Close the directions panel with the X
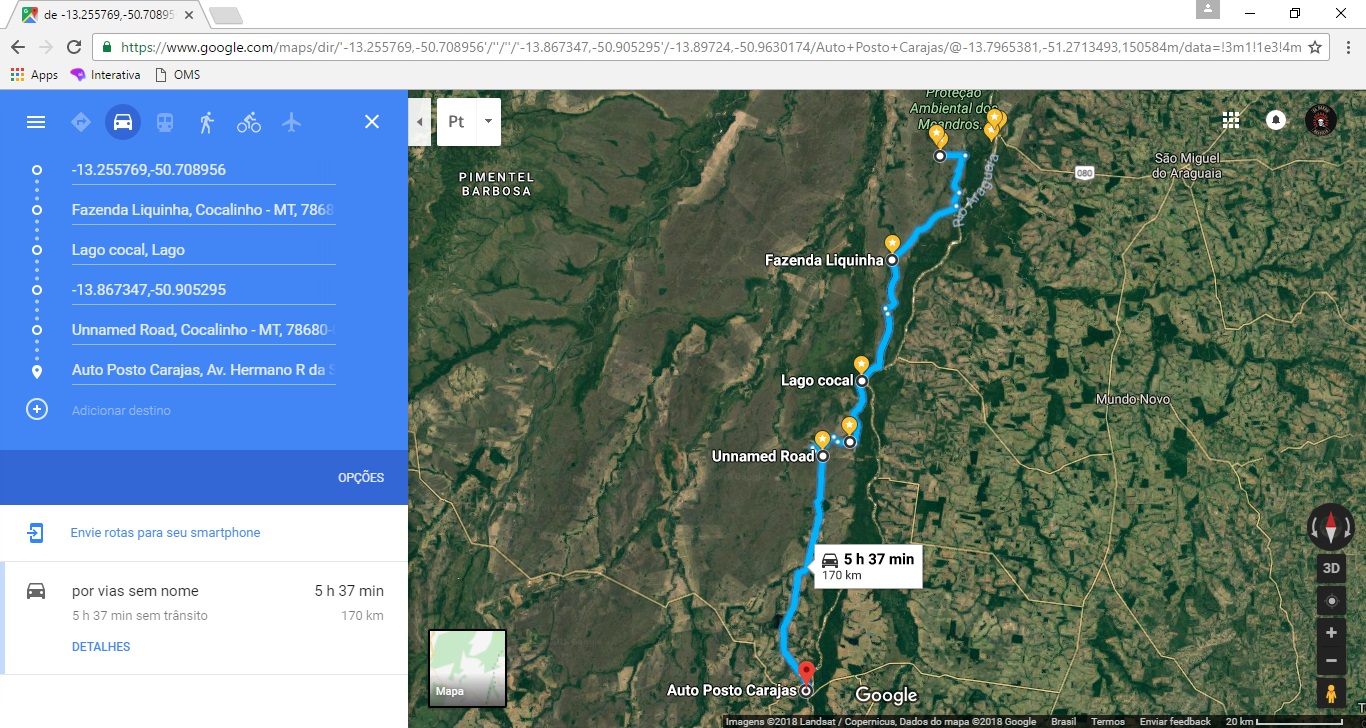Screen dimensions: 1366x728 pos(372,122)
